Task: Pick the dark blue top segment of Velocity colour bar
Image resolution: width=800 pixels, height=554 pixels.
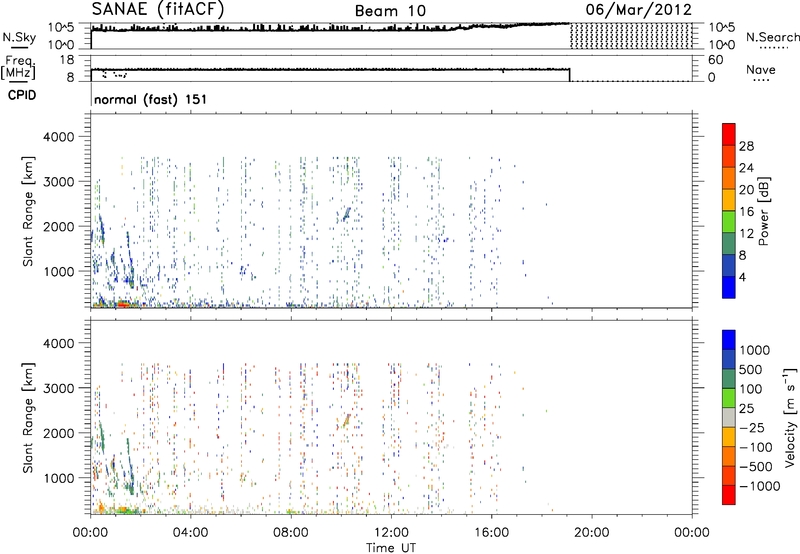Action: (x=729, y=339)
